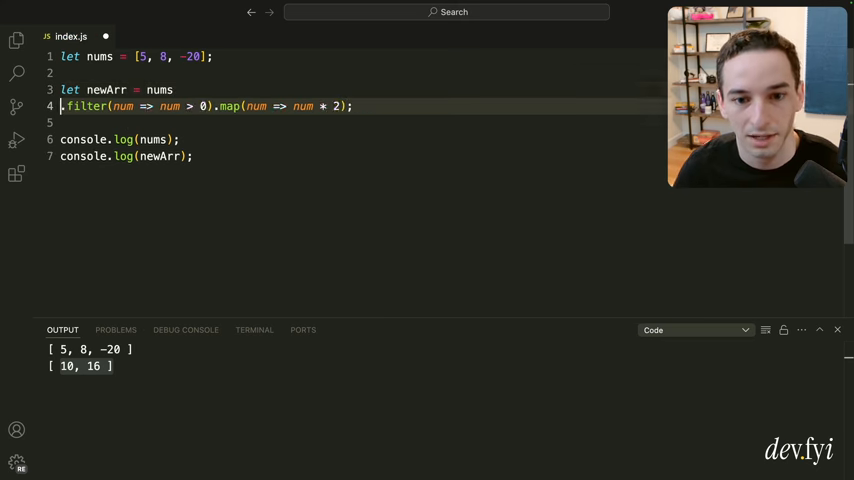Click the unsaved dot on index.js tab

coord(106,37)
